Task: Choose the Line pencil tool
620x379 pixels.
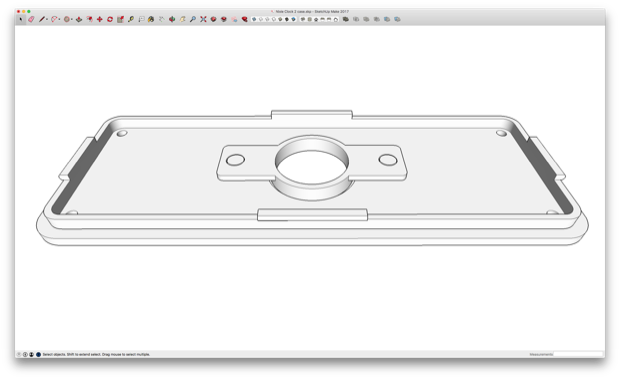Action: tap(41, 19)
